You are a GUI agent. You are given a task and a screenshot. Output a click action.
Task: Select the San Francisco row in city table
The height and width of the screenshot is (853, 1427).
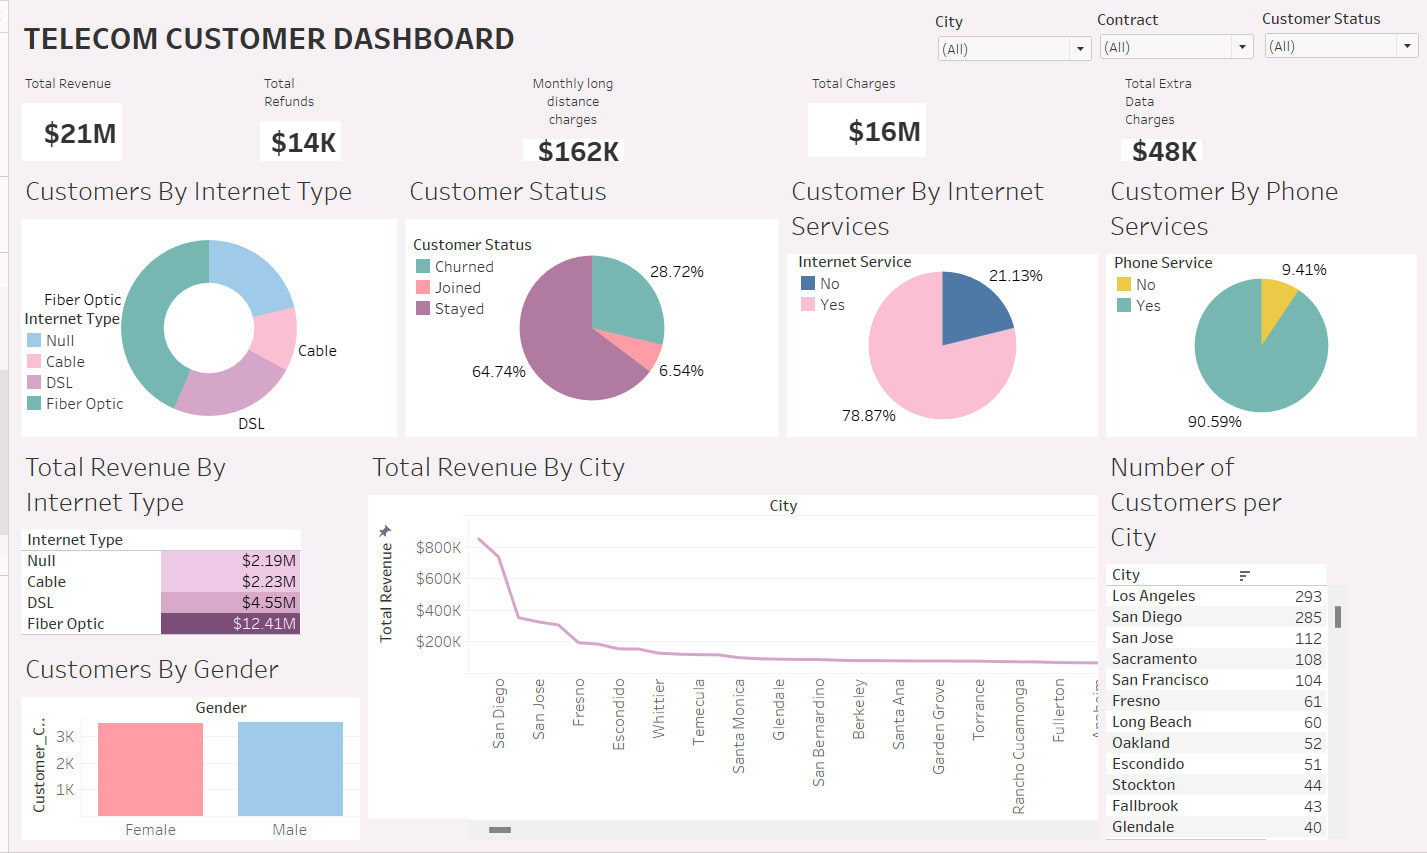[1160, 680]
